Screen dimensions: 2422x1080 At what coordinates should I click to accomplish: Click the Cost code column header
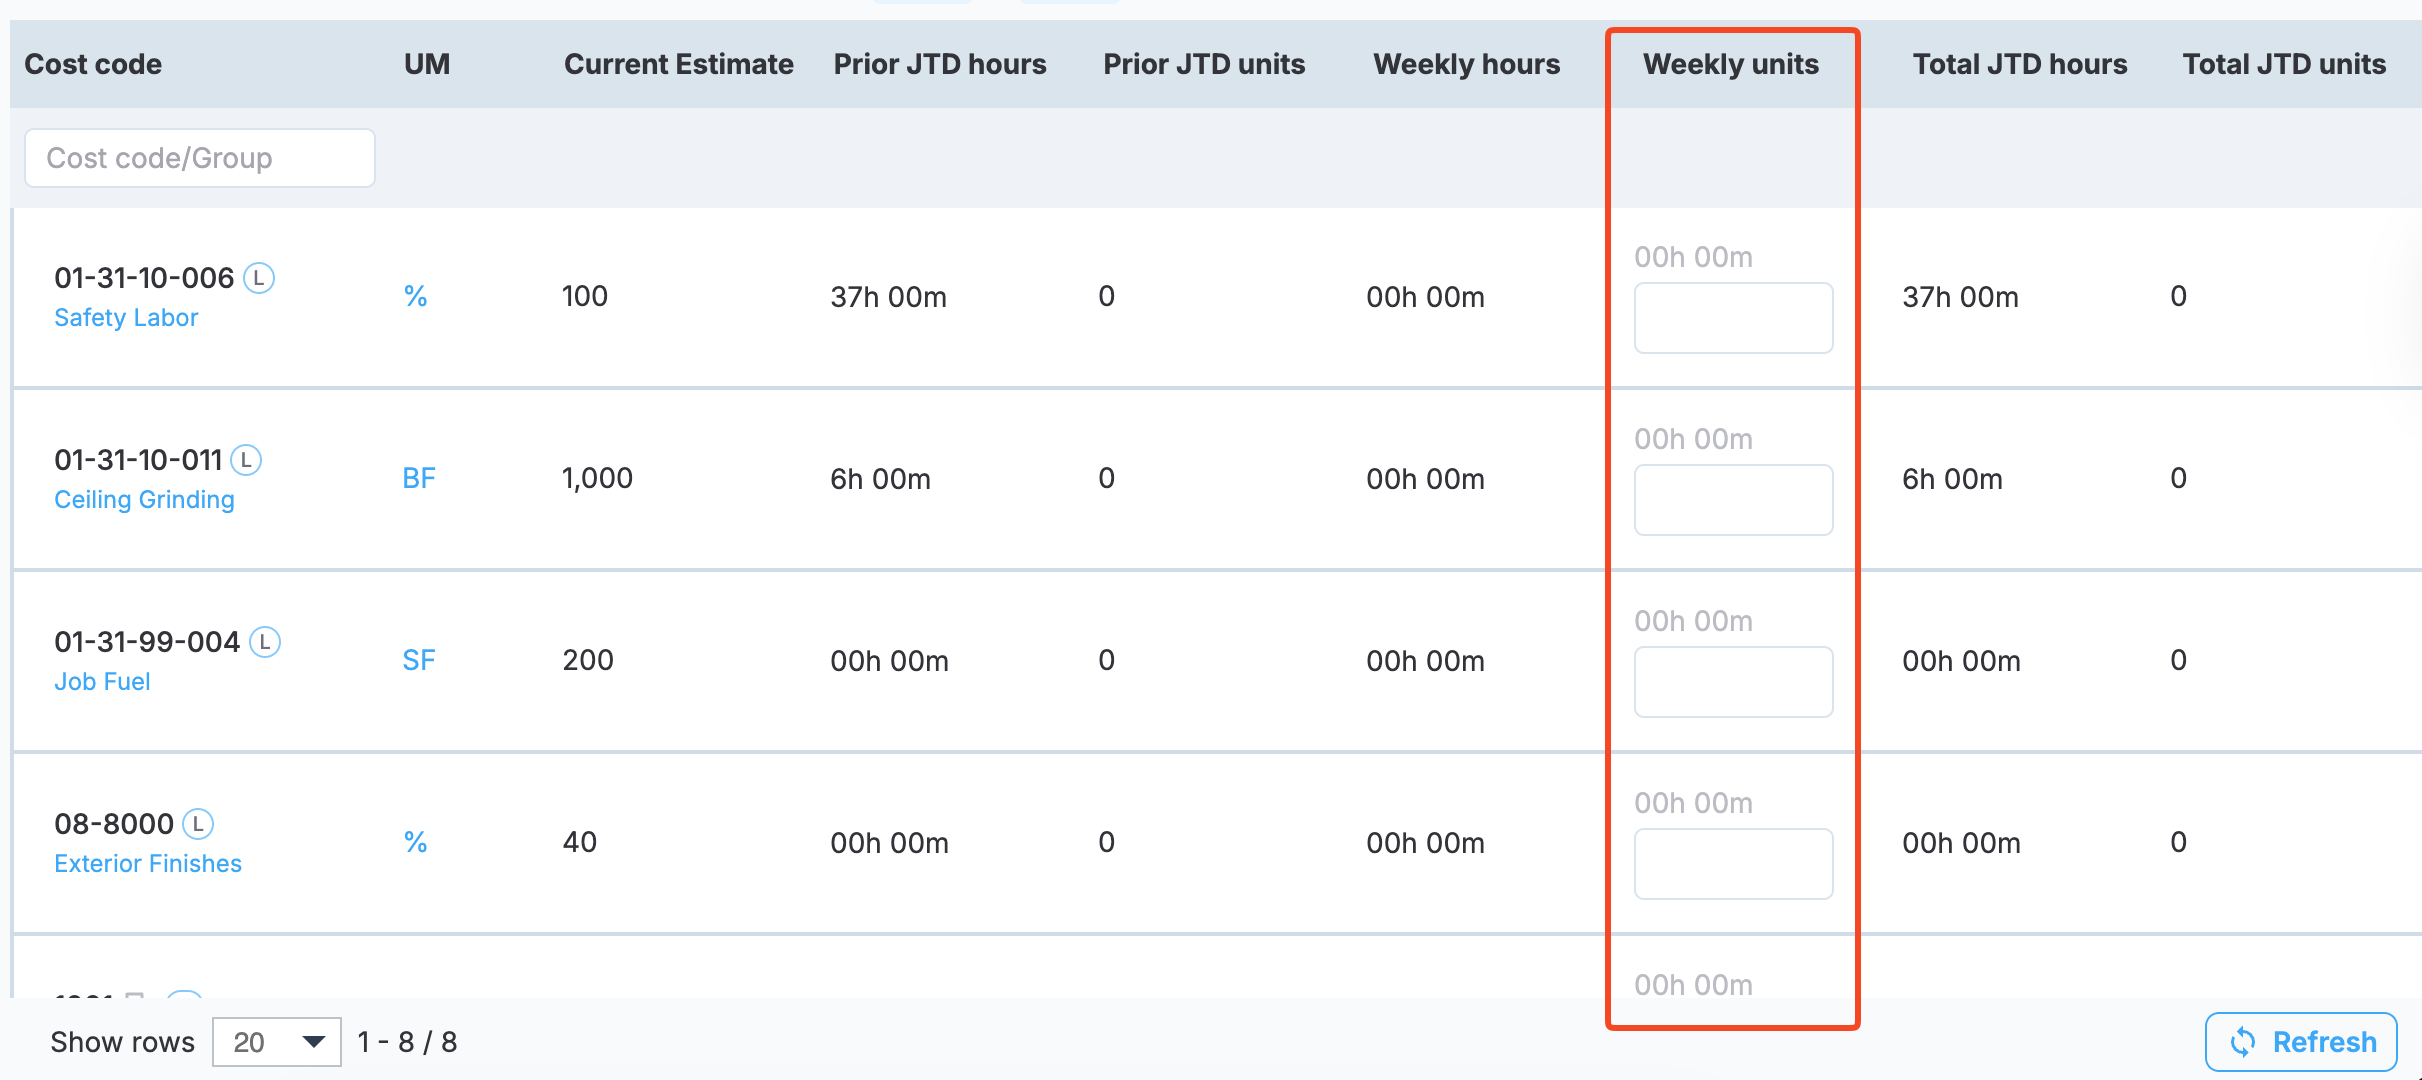tap(93, 64)
